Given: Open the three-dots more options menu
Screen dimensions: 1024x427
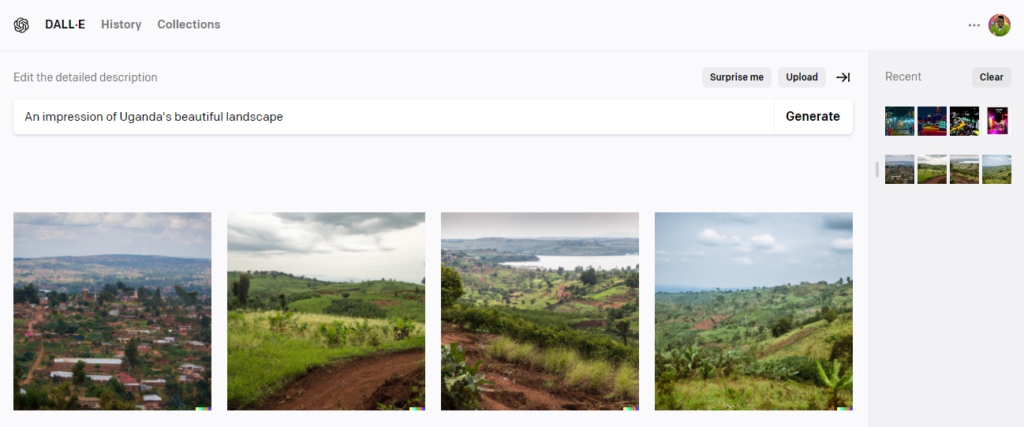Looking at the screenshot, I should click(x=974, y=25).
